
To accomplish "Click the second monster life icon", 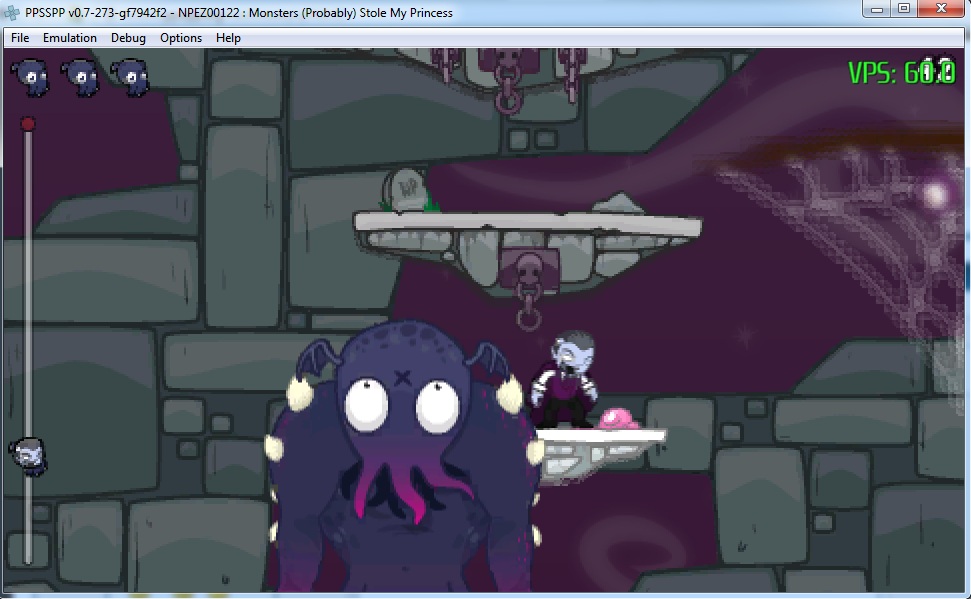I will click(80, 77).
